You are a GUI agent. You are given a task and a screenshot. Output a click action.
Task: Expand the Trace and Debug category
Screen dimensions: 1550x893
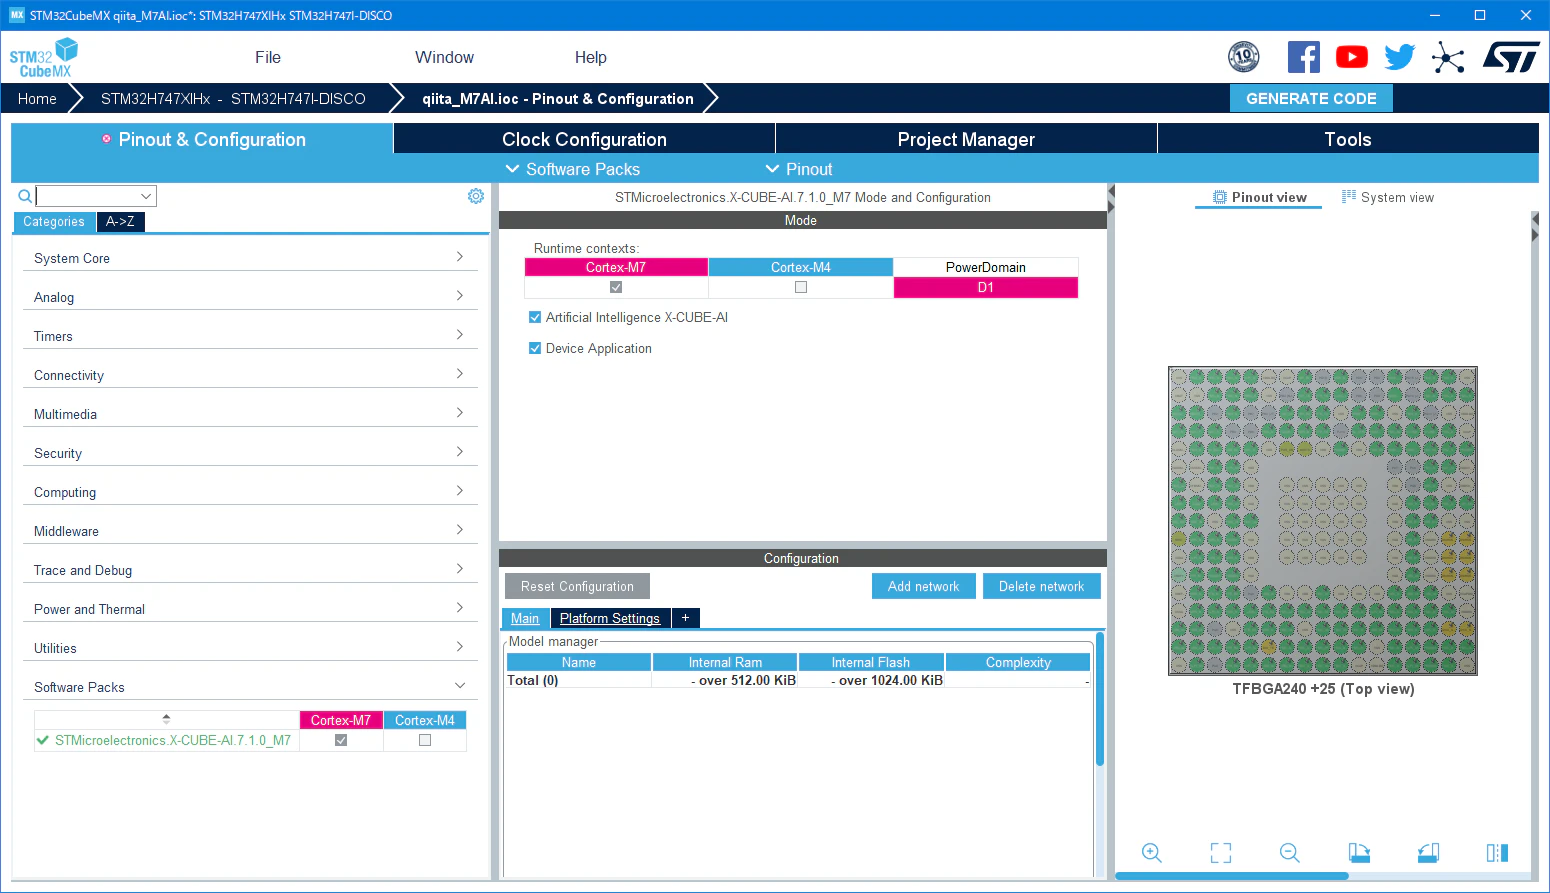250,570
